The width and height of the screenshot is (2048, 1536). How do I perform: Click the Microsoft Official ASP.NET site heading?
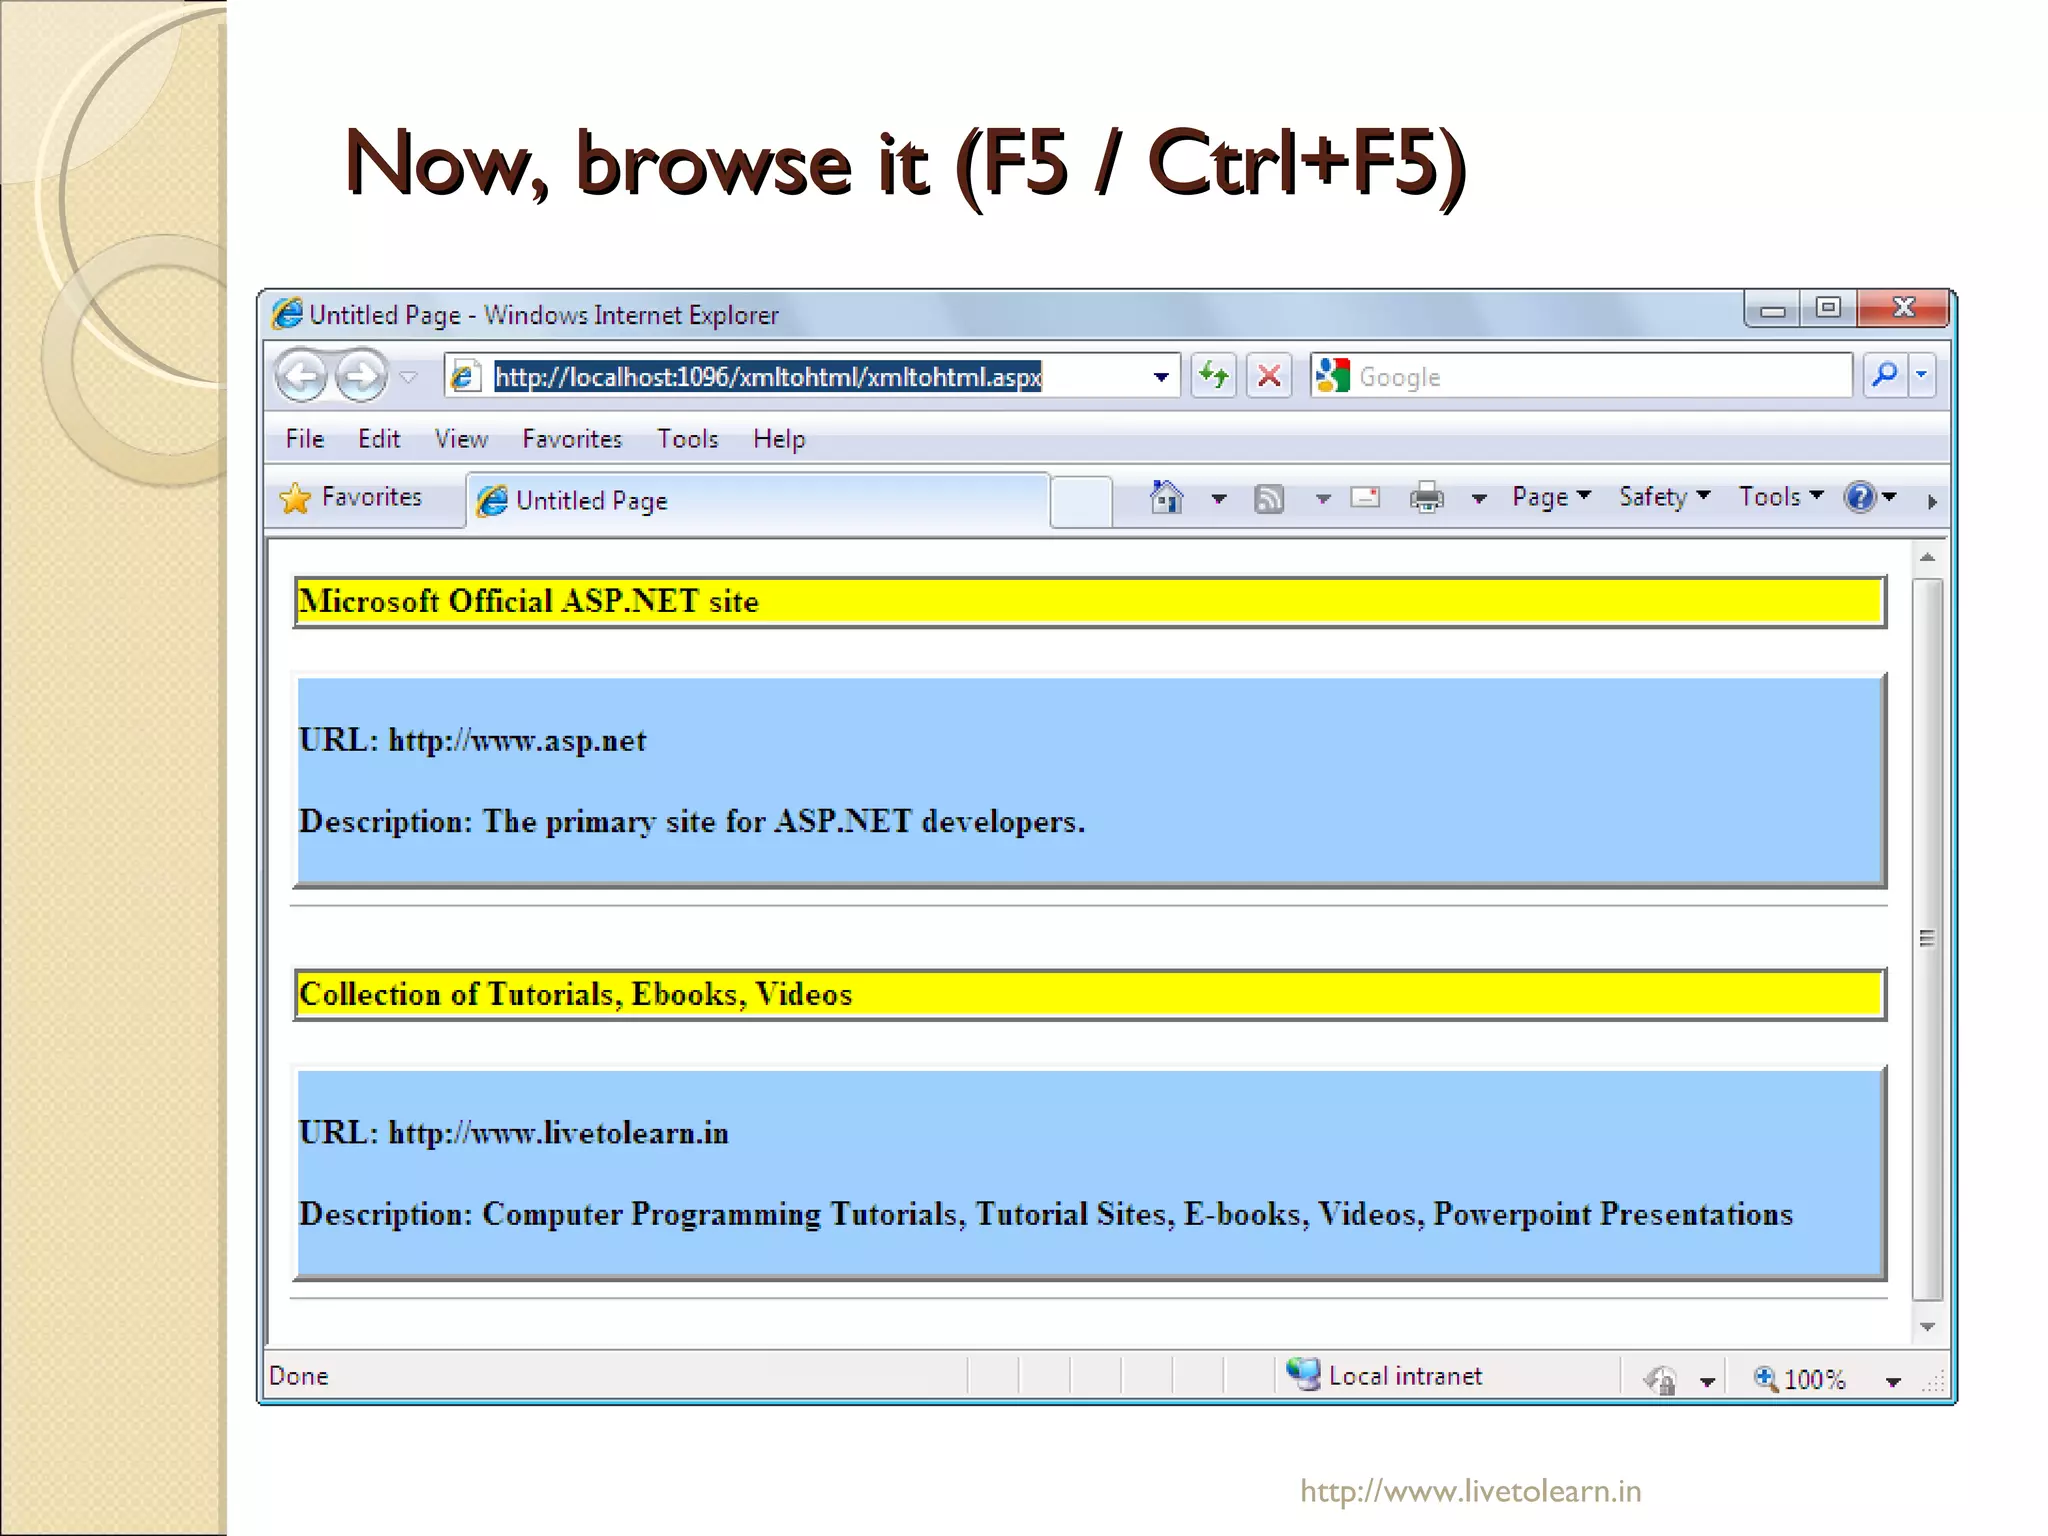click(x=529, y=601)
